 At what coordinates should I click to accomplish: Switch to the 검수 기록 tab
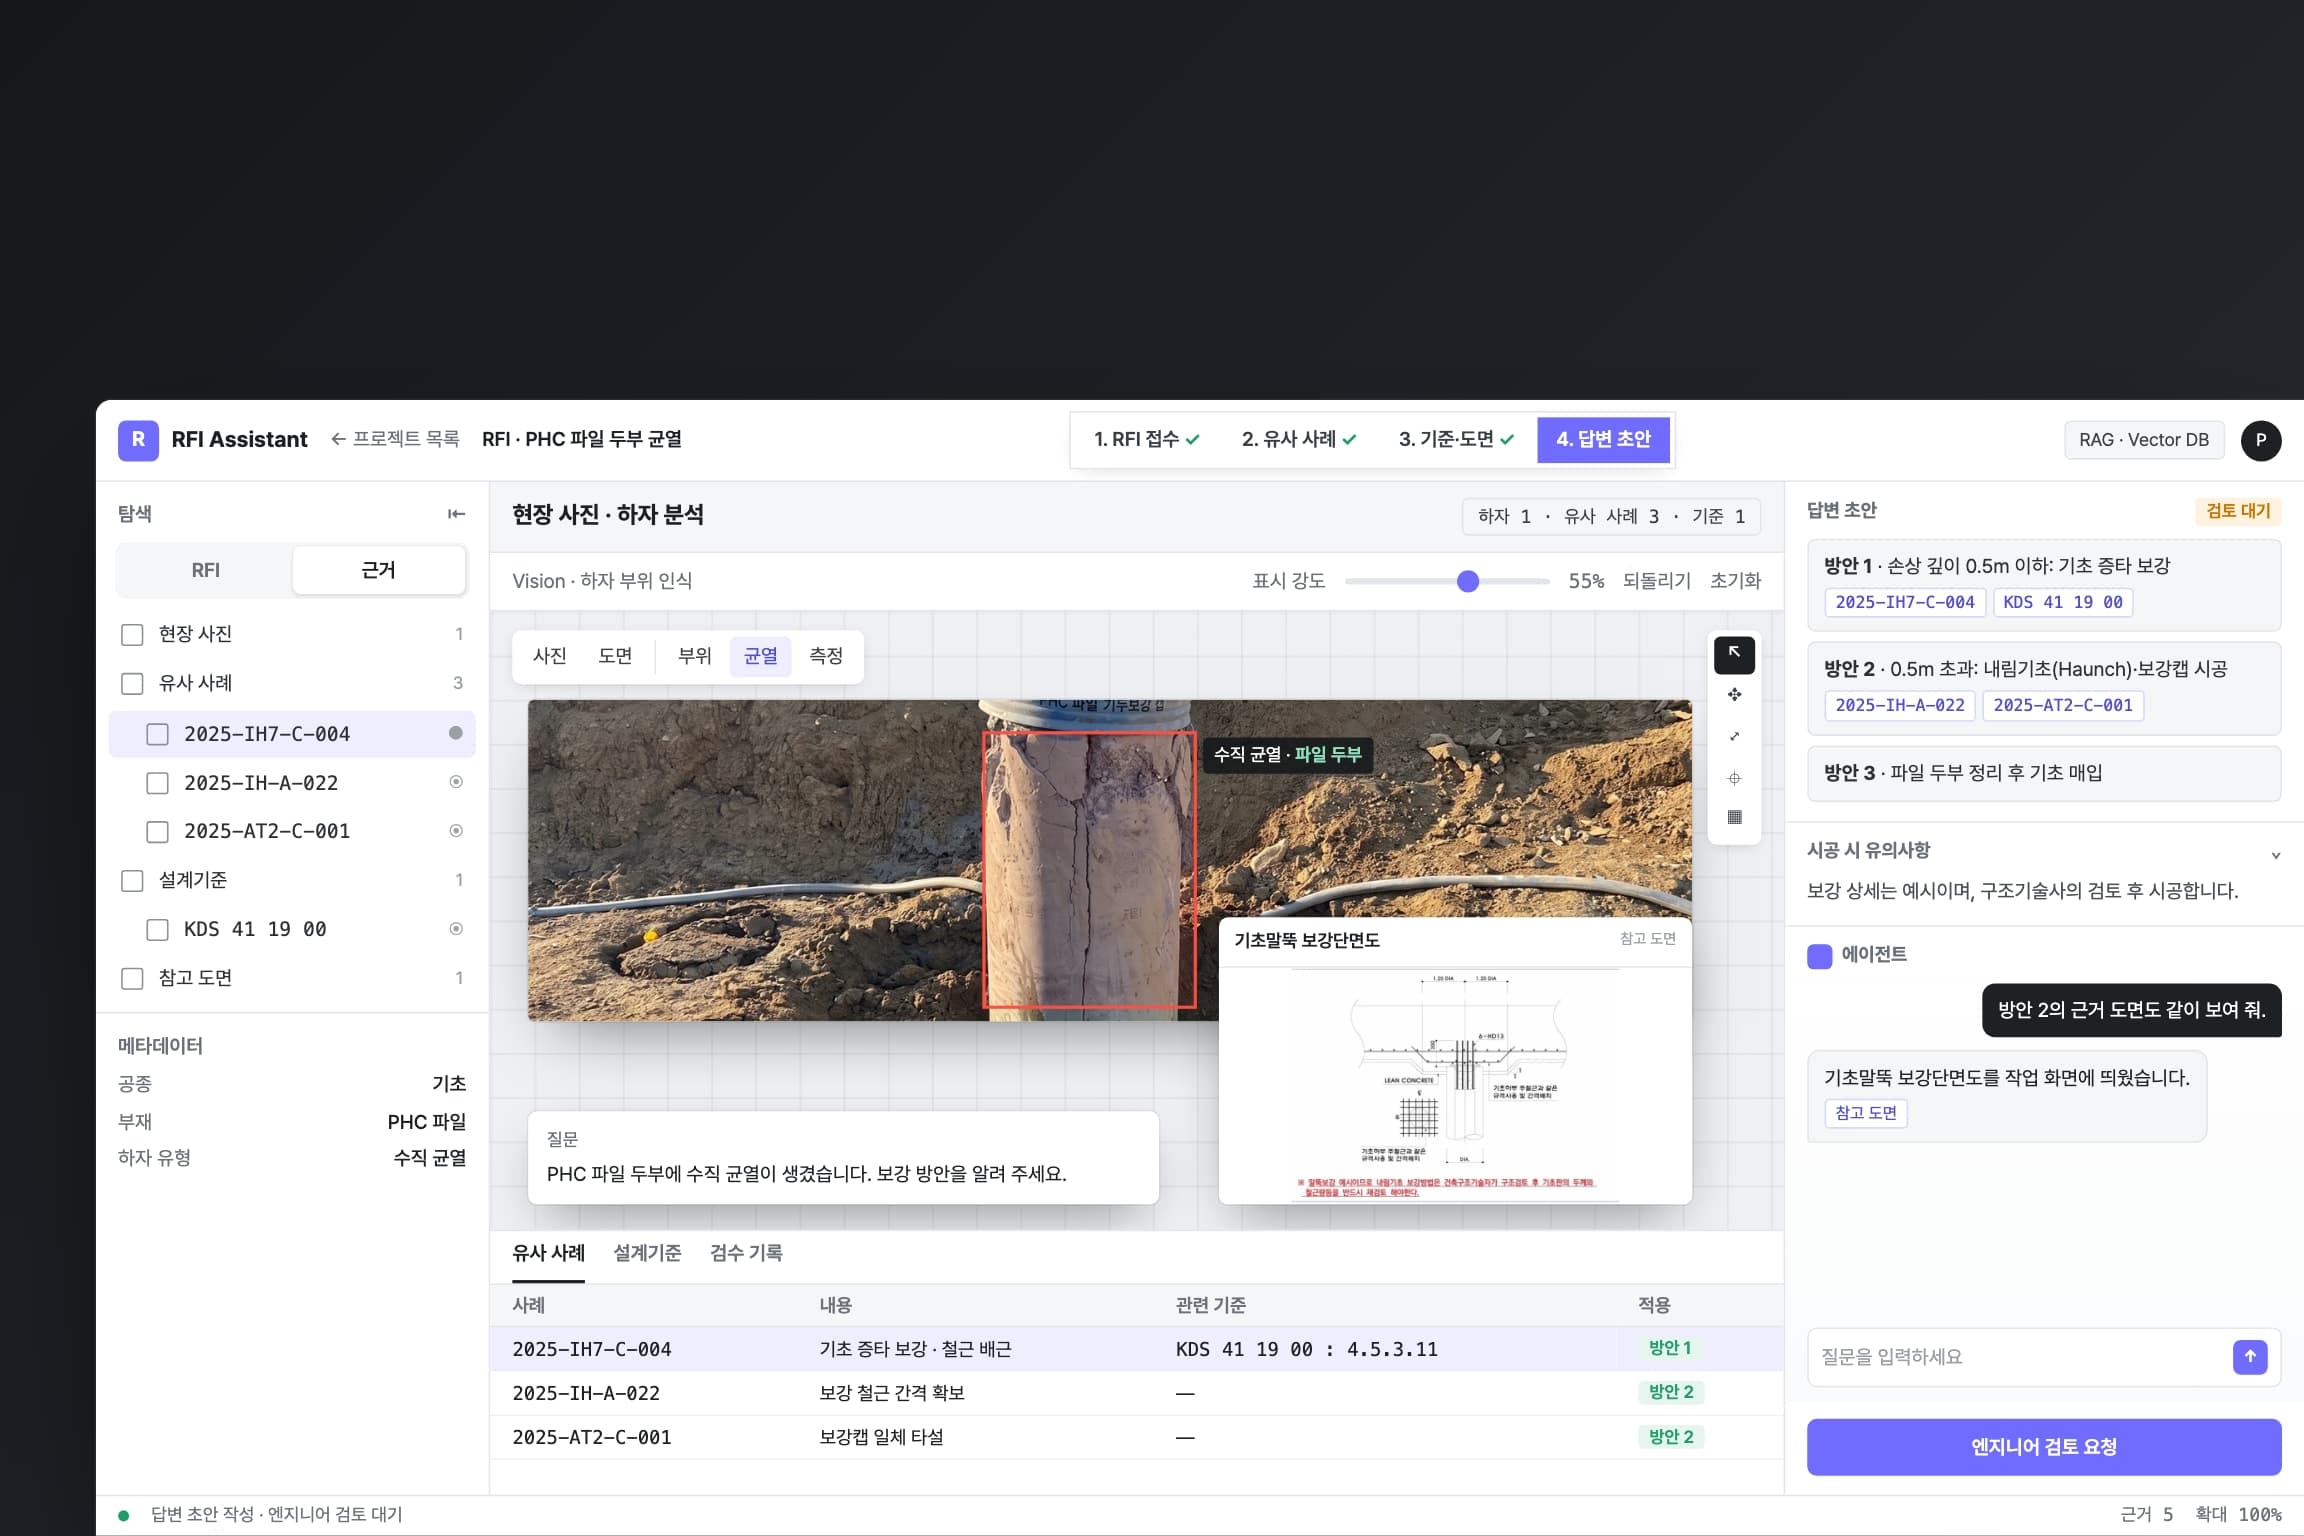click(x=746, y=1253)
